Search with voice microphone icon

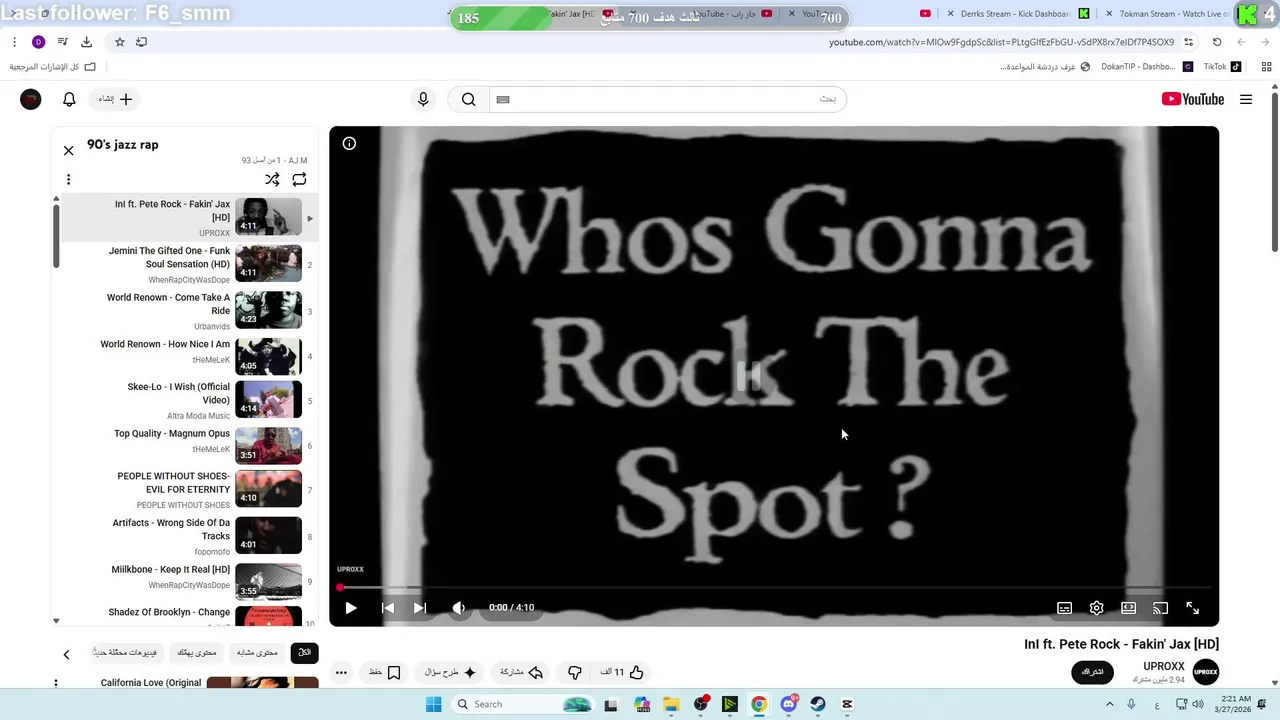423,99
